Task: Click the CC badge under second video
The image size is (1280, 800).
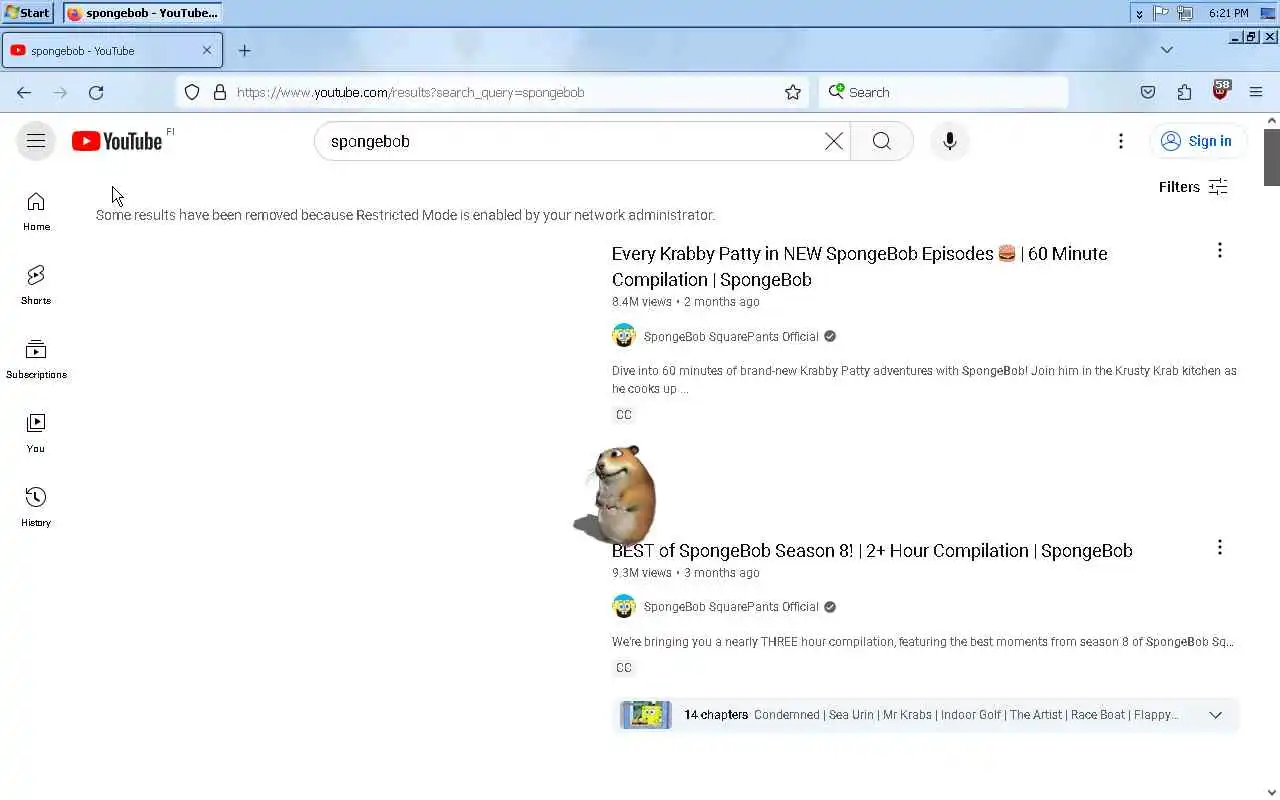Action: coord(624,668)
